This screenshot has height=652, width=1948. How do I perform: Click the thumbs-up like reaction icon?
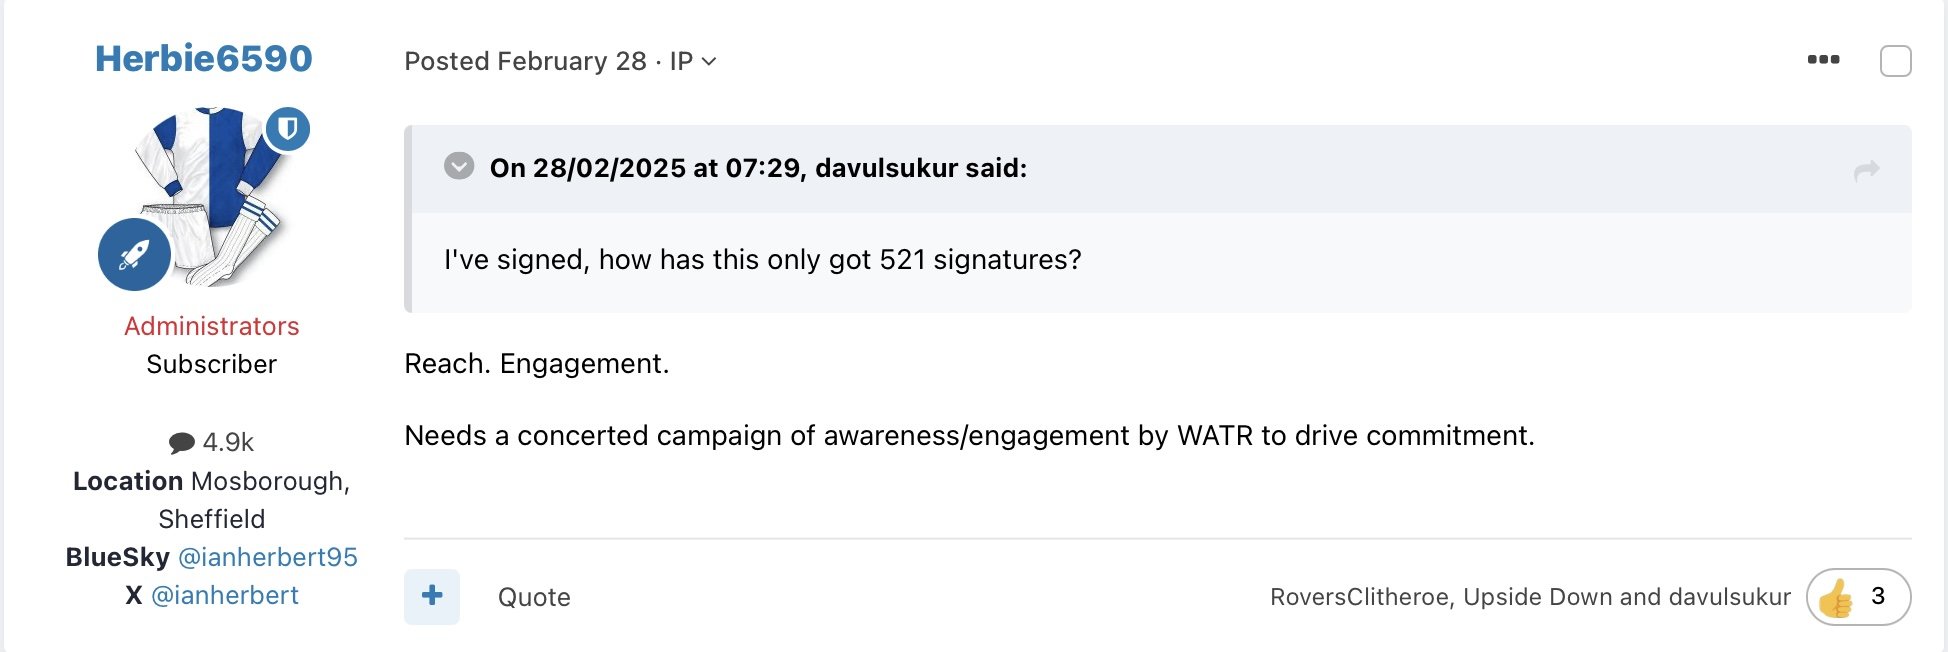tap(1836, 598)
